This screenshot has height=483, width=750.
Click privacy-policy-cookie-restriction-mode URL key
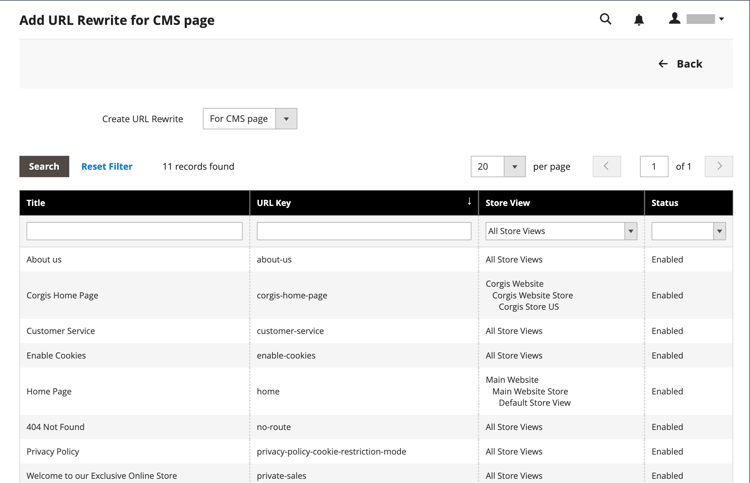pos(331,451)
